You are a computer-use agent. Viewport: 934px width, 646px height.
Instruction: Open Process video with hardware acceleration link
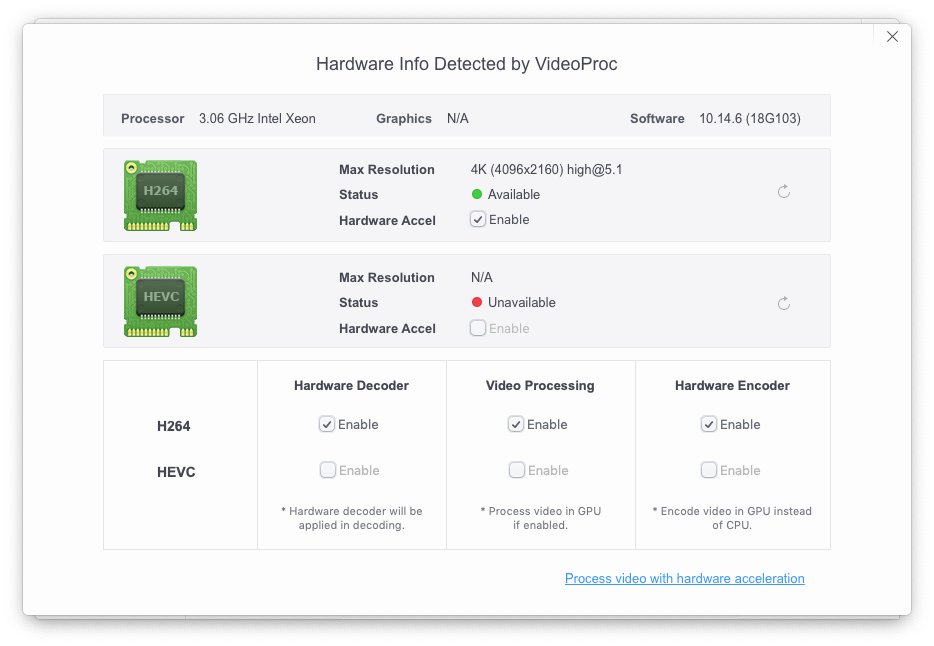684,578
